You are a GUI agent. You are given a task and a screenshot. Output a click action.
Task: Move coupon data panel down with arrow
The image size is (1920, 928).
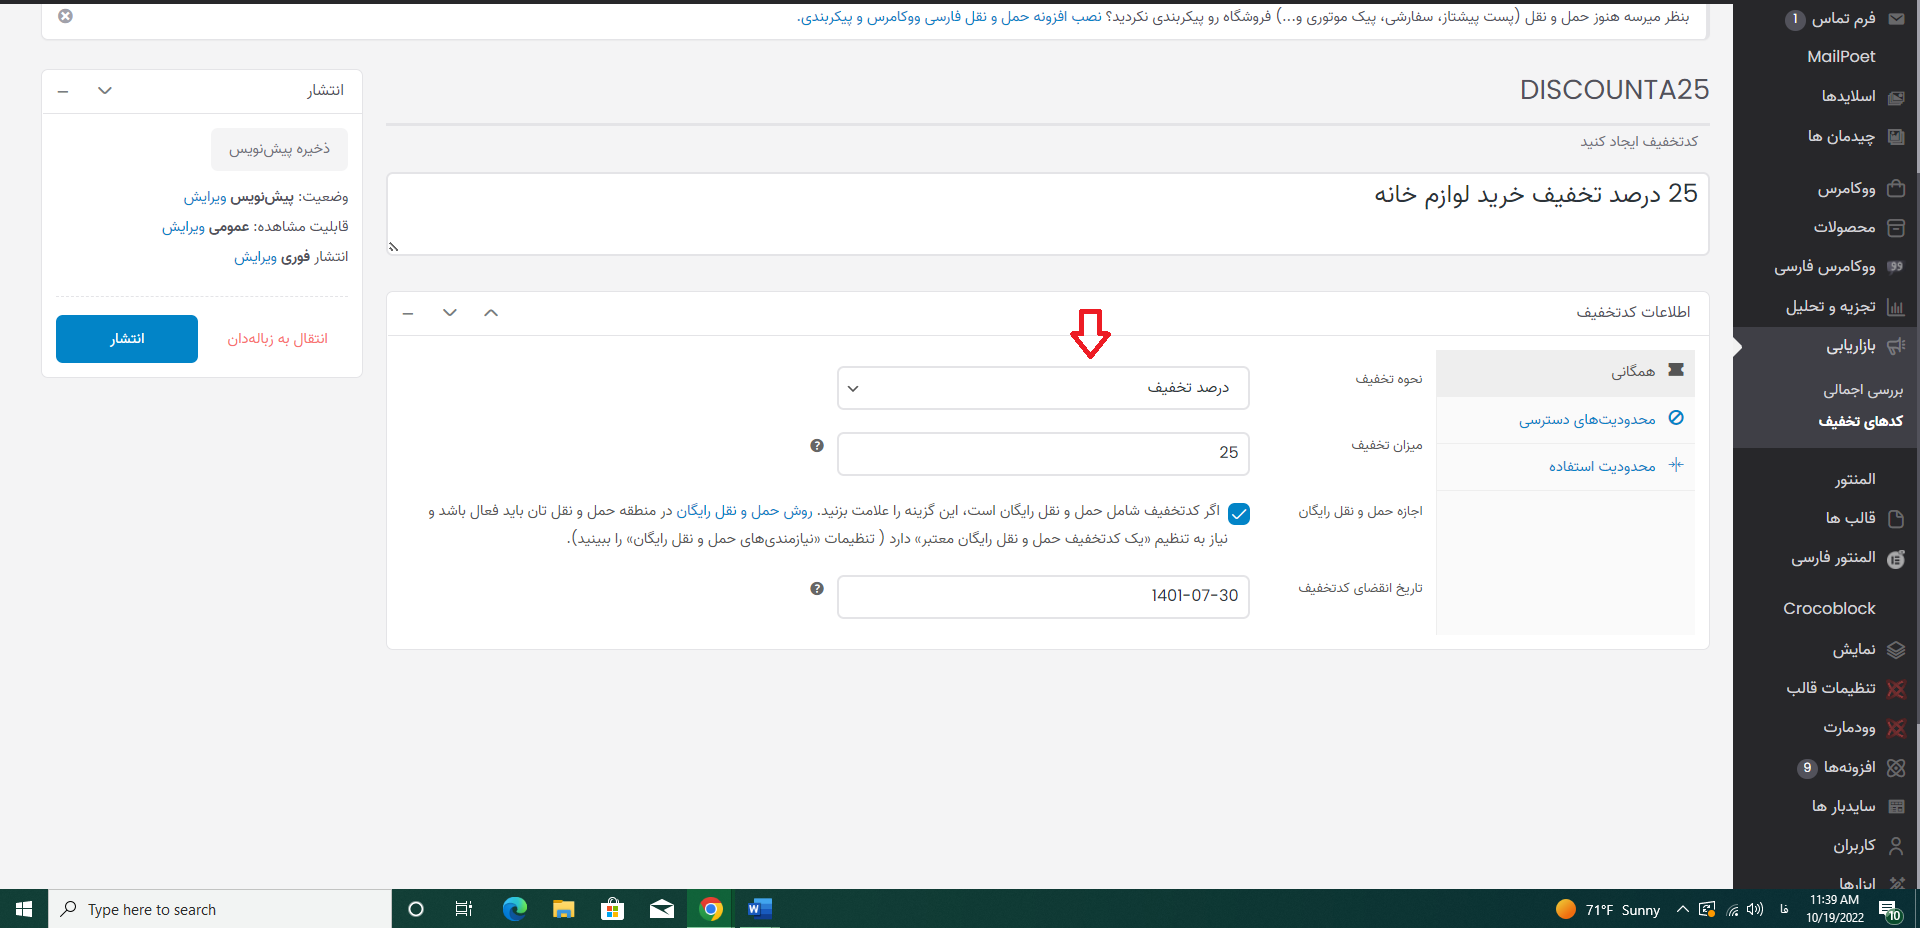[450, 313]
